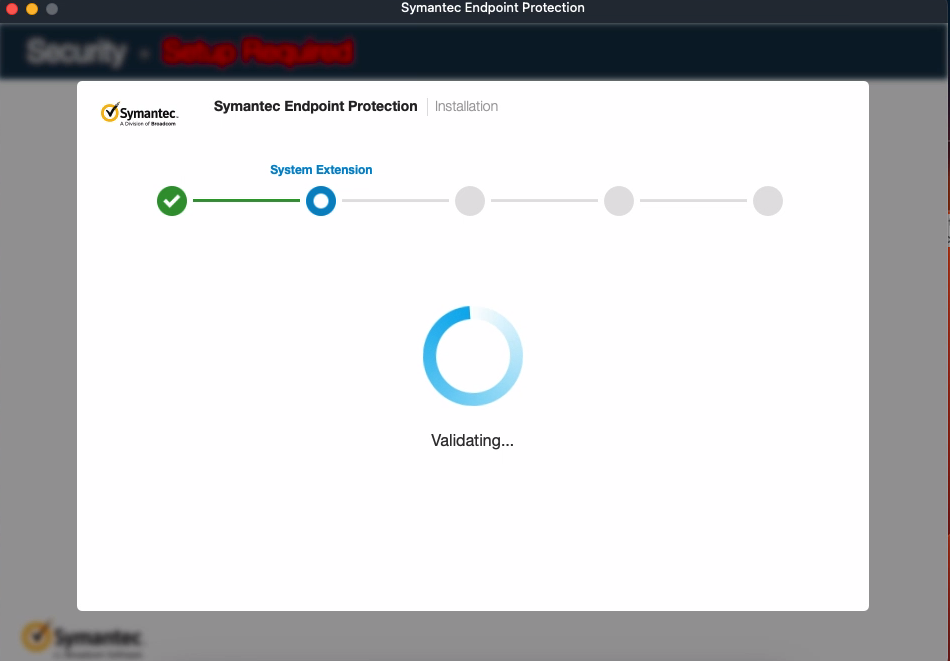This screenshot has width=950, height=661.
Task: Click the blurred Symantec logo behind the panel
Action: [x=82, y=638]
